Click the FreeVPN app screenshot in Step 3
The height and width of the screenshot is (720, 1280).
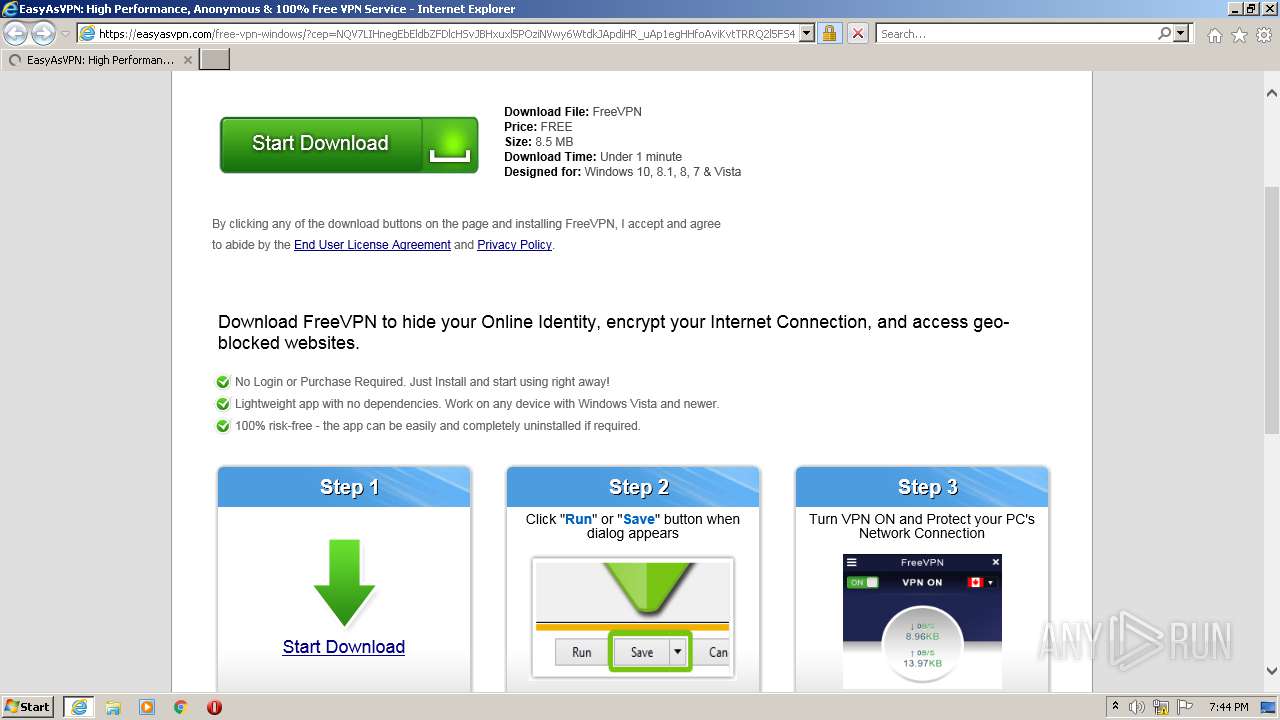[x=922, y=621]
